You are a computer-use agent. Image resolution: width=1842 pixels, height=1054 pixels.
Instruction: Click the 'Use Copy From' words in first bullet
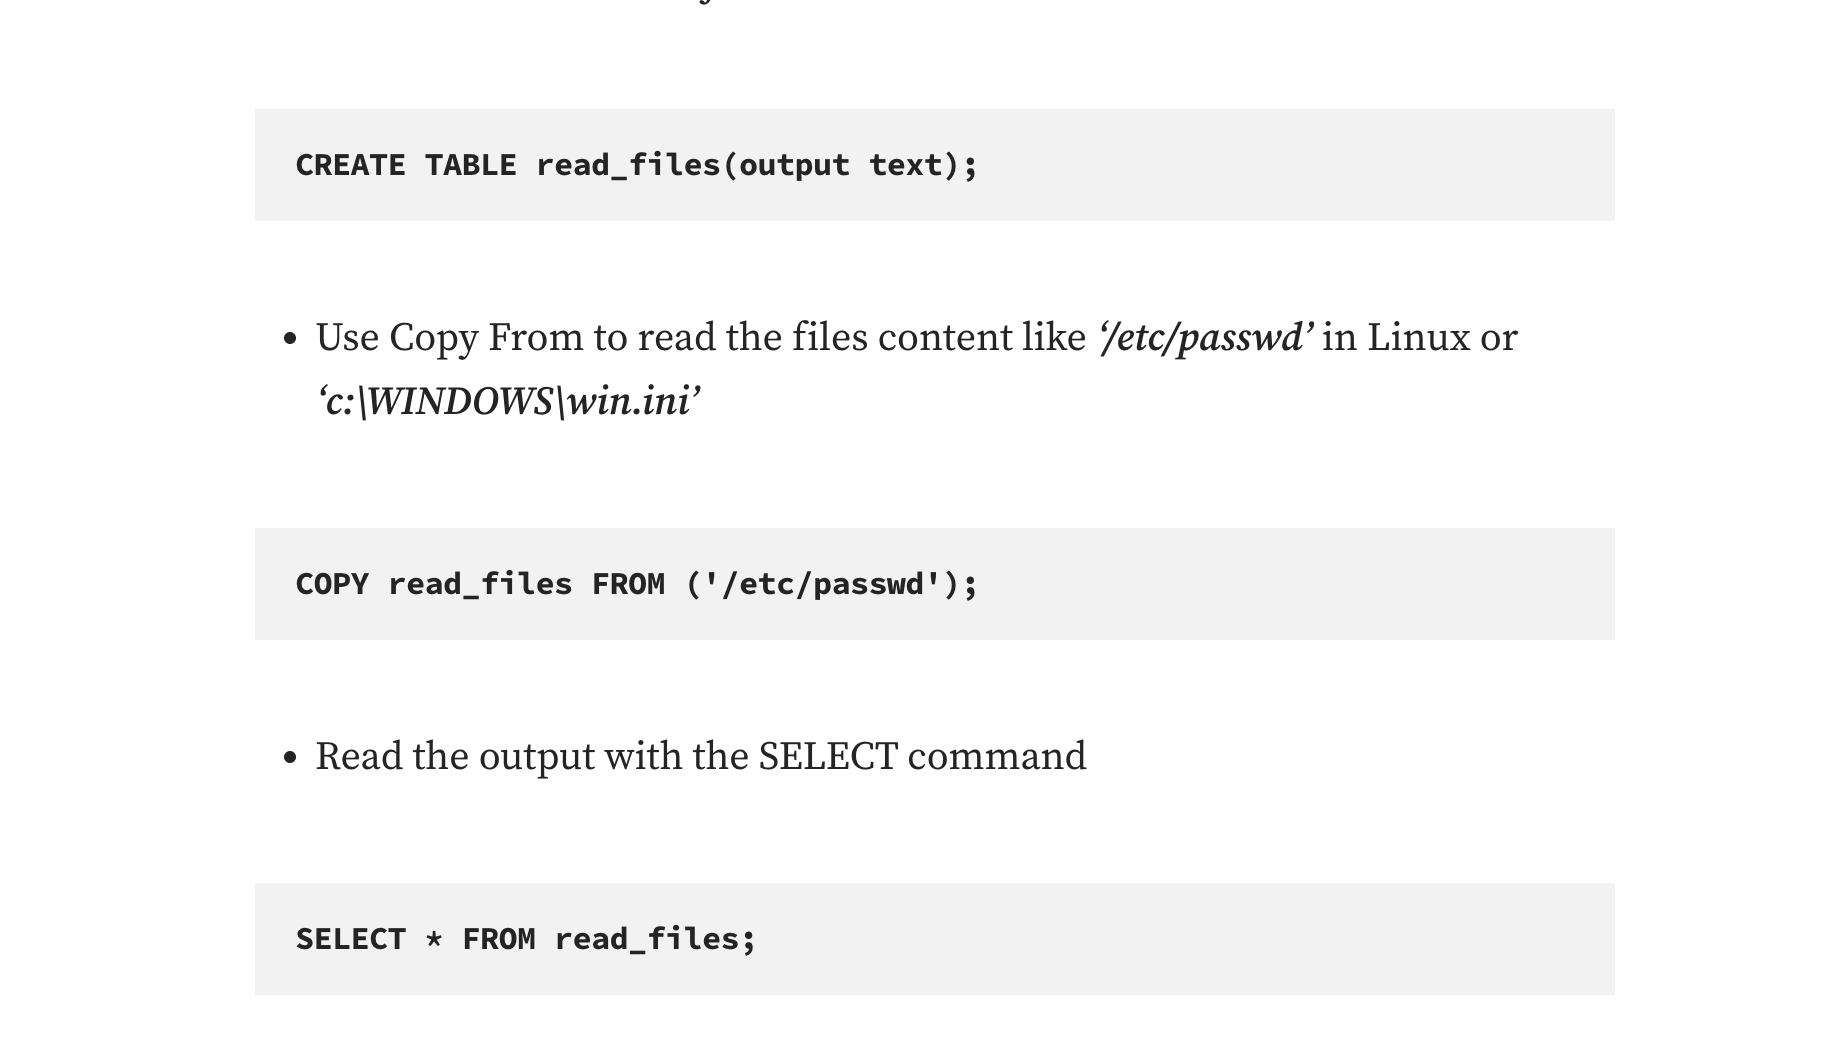coord(450,338)
